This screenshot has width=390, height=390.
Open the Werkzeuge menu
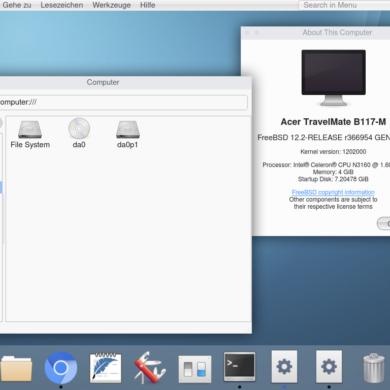[x=111, y=5]
